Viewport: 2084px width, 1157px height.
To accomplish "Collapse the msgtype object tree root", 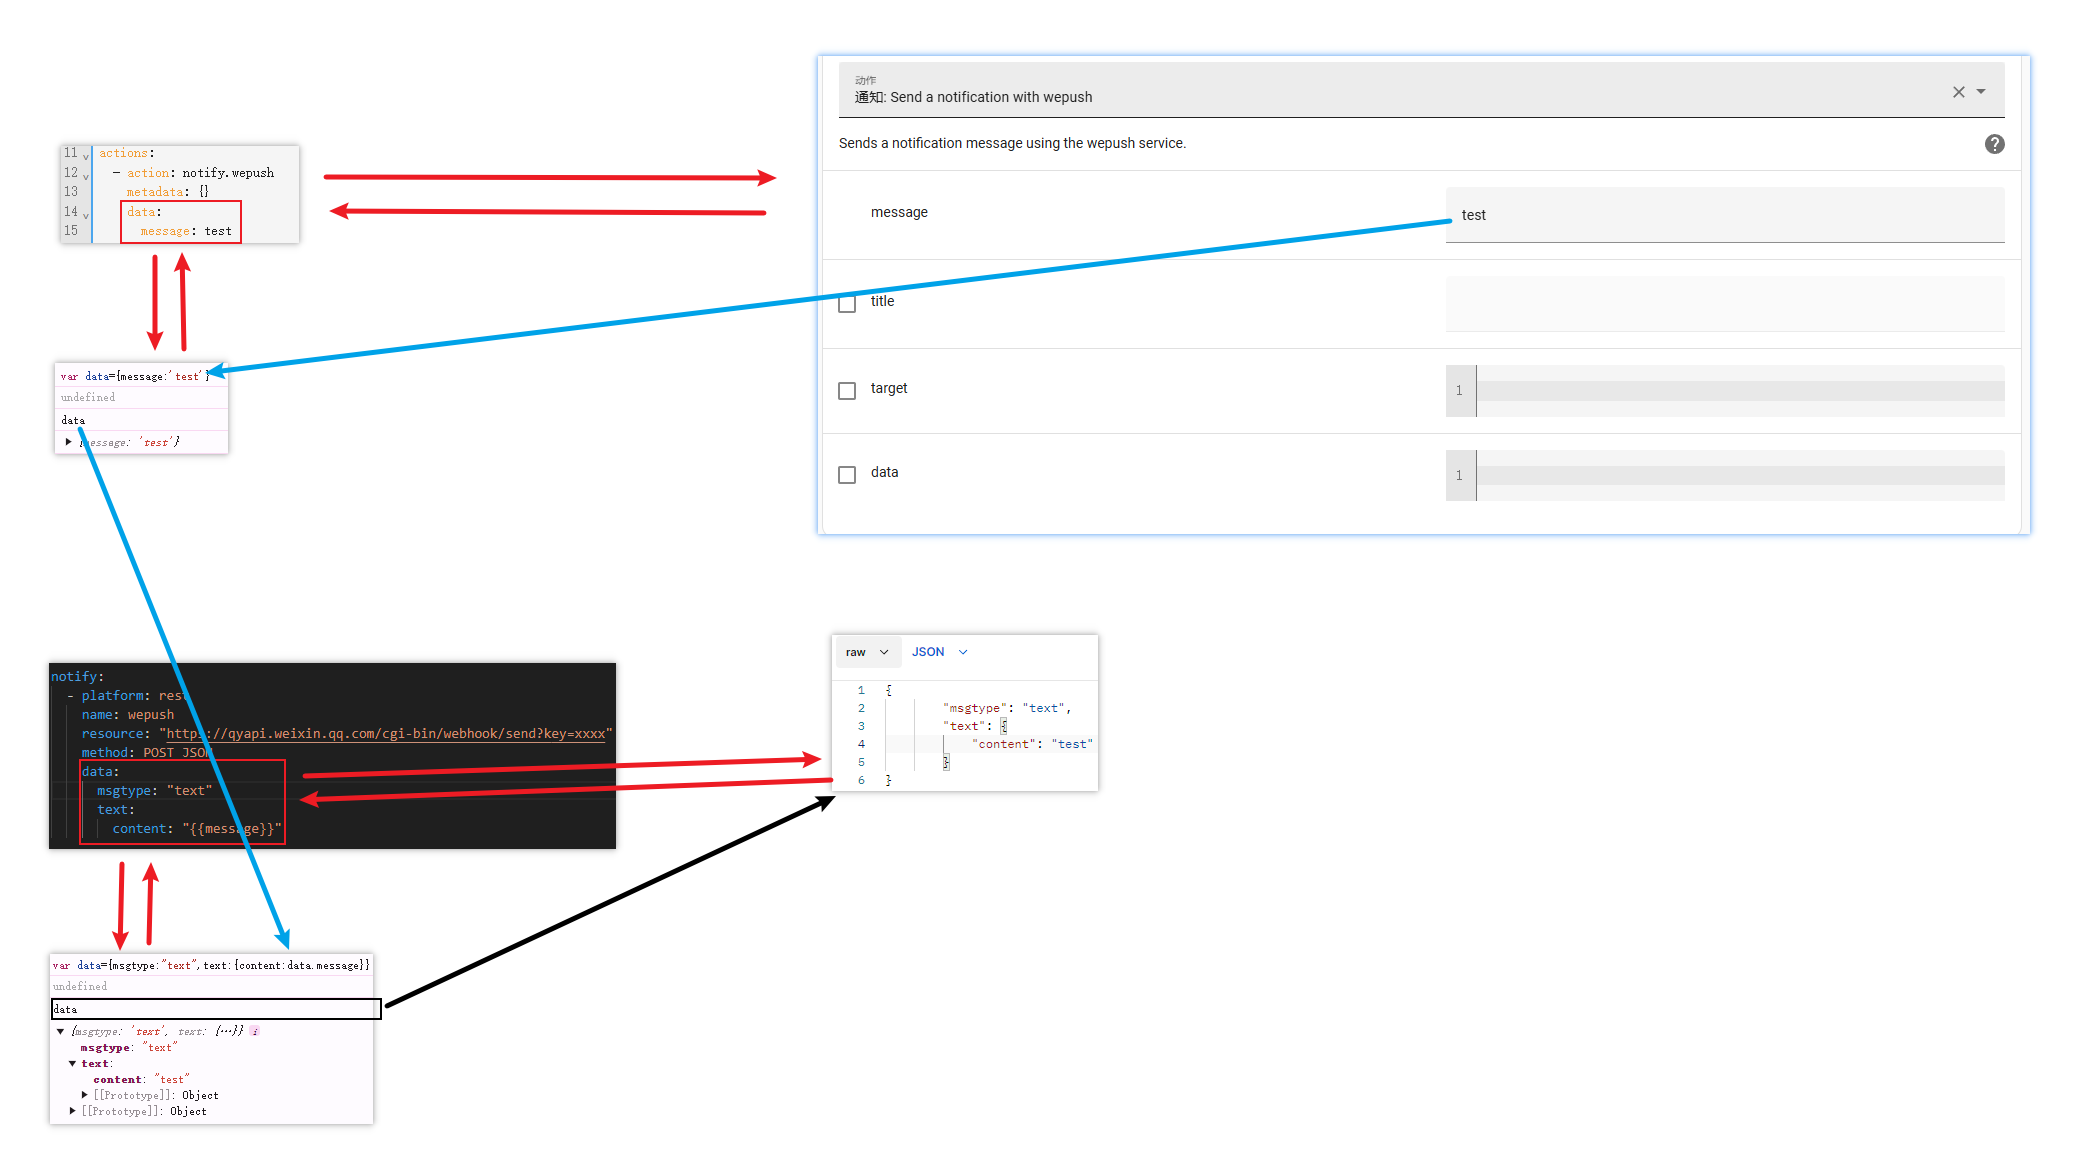I will [61, 1031].
